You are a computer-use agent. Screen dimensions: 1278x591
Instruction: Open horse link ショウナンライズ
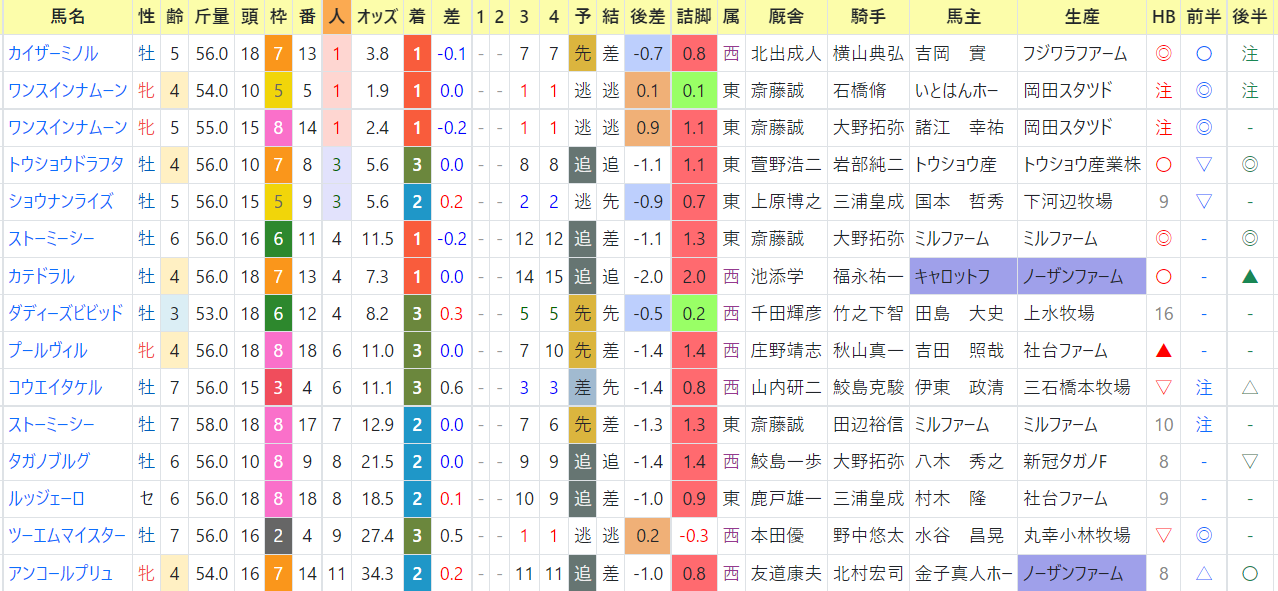[60, 202]
